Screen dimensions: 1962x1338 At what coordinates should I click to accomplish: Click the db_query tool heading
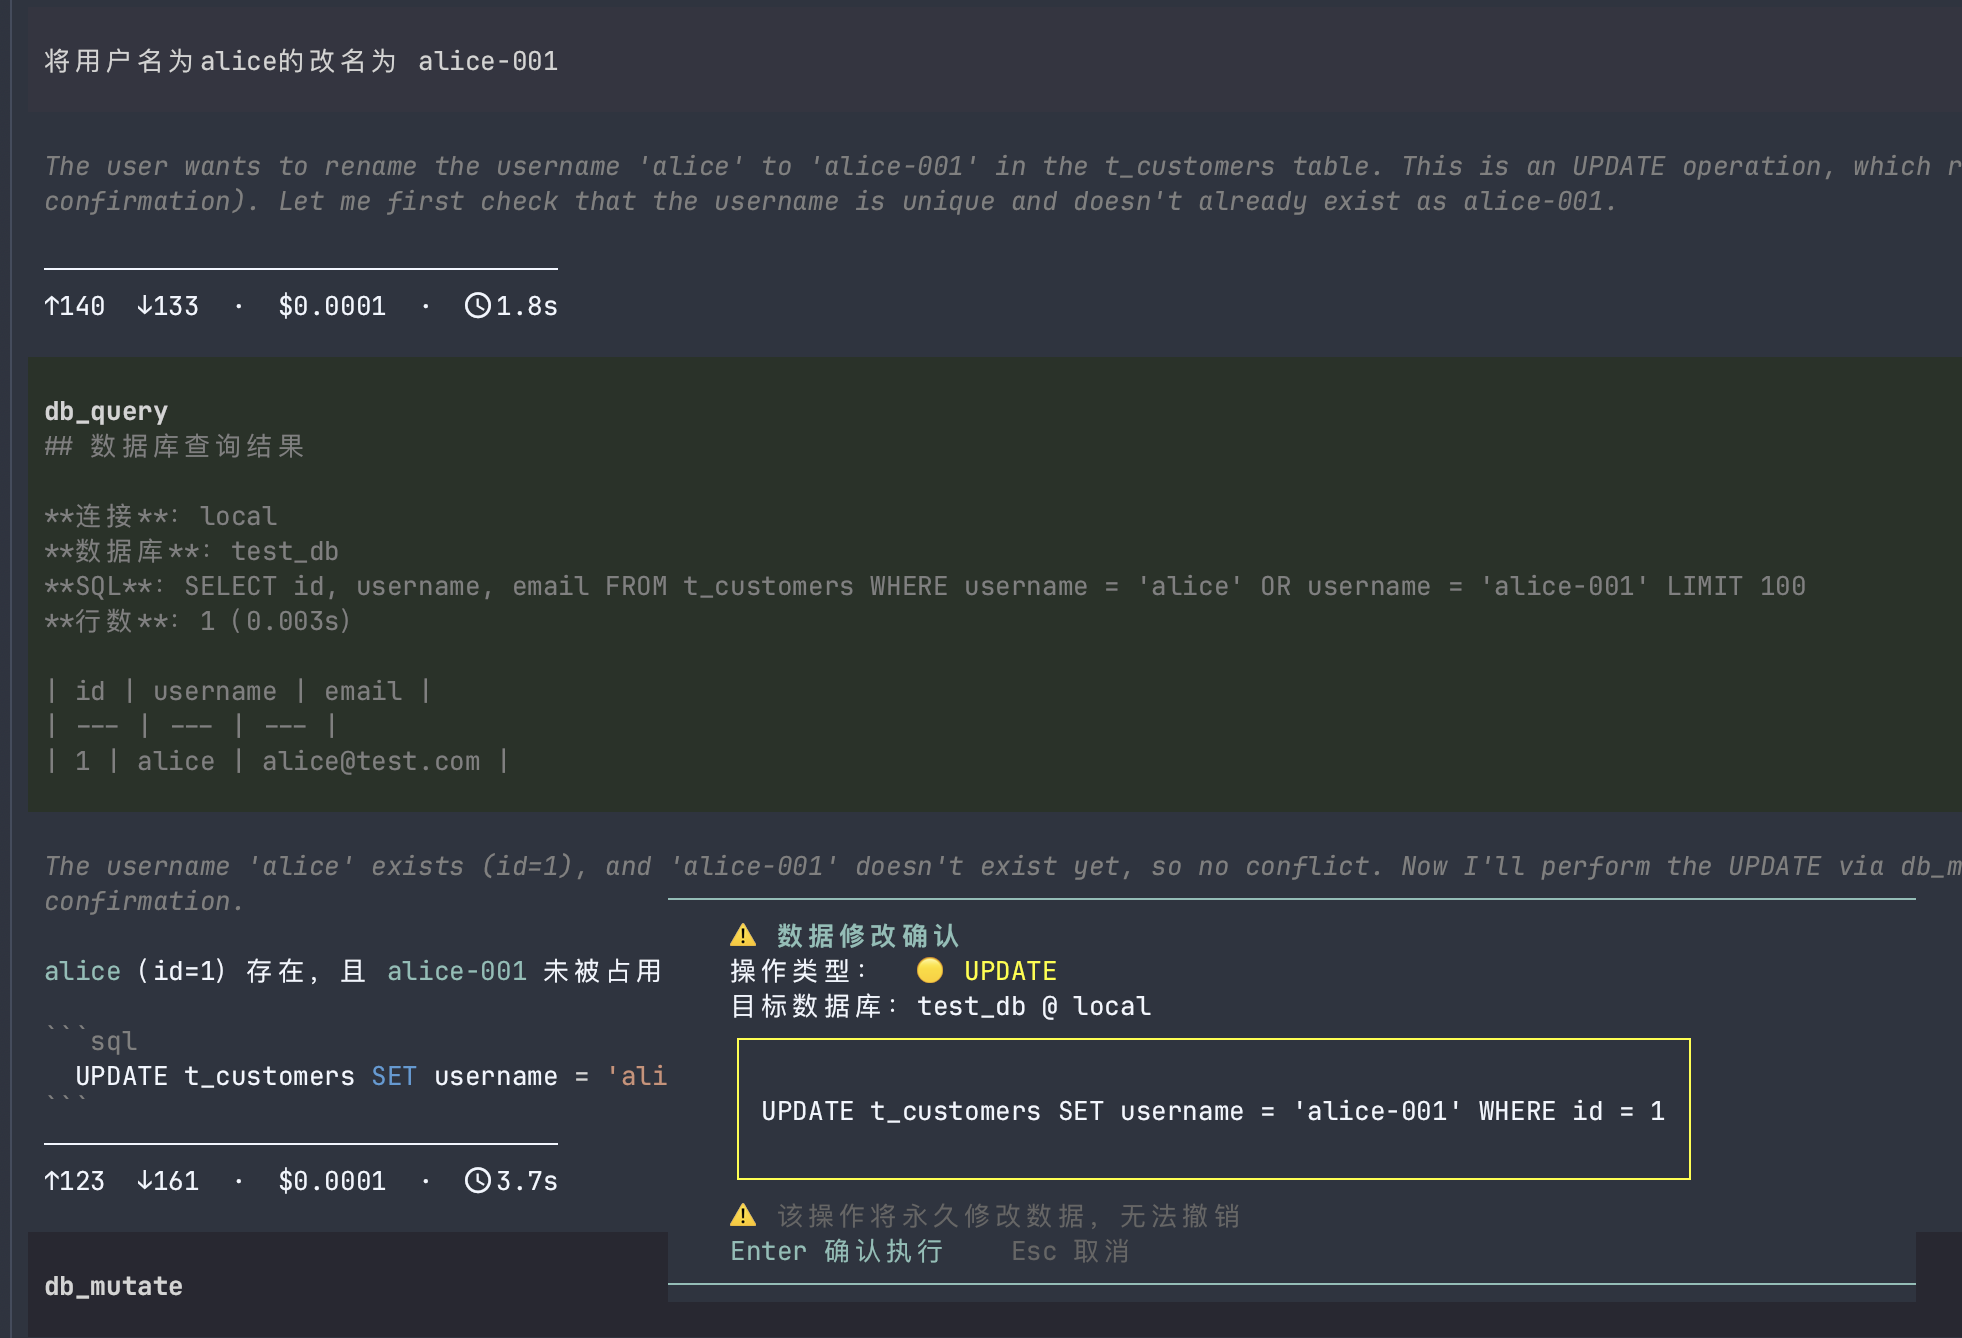[x=106, y=411]
